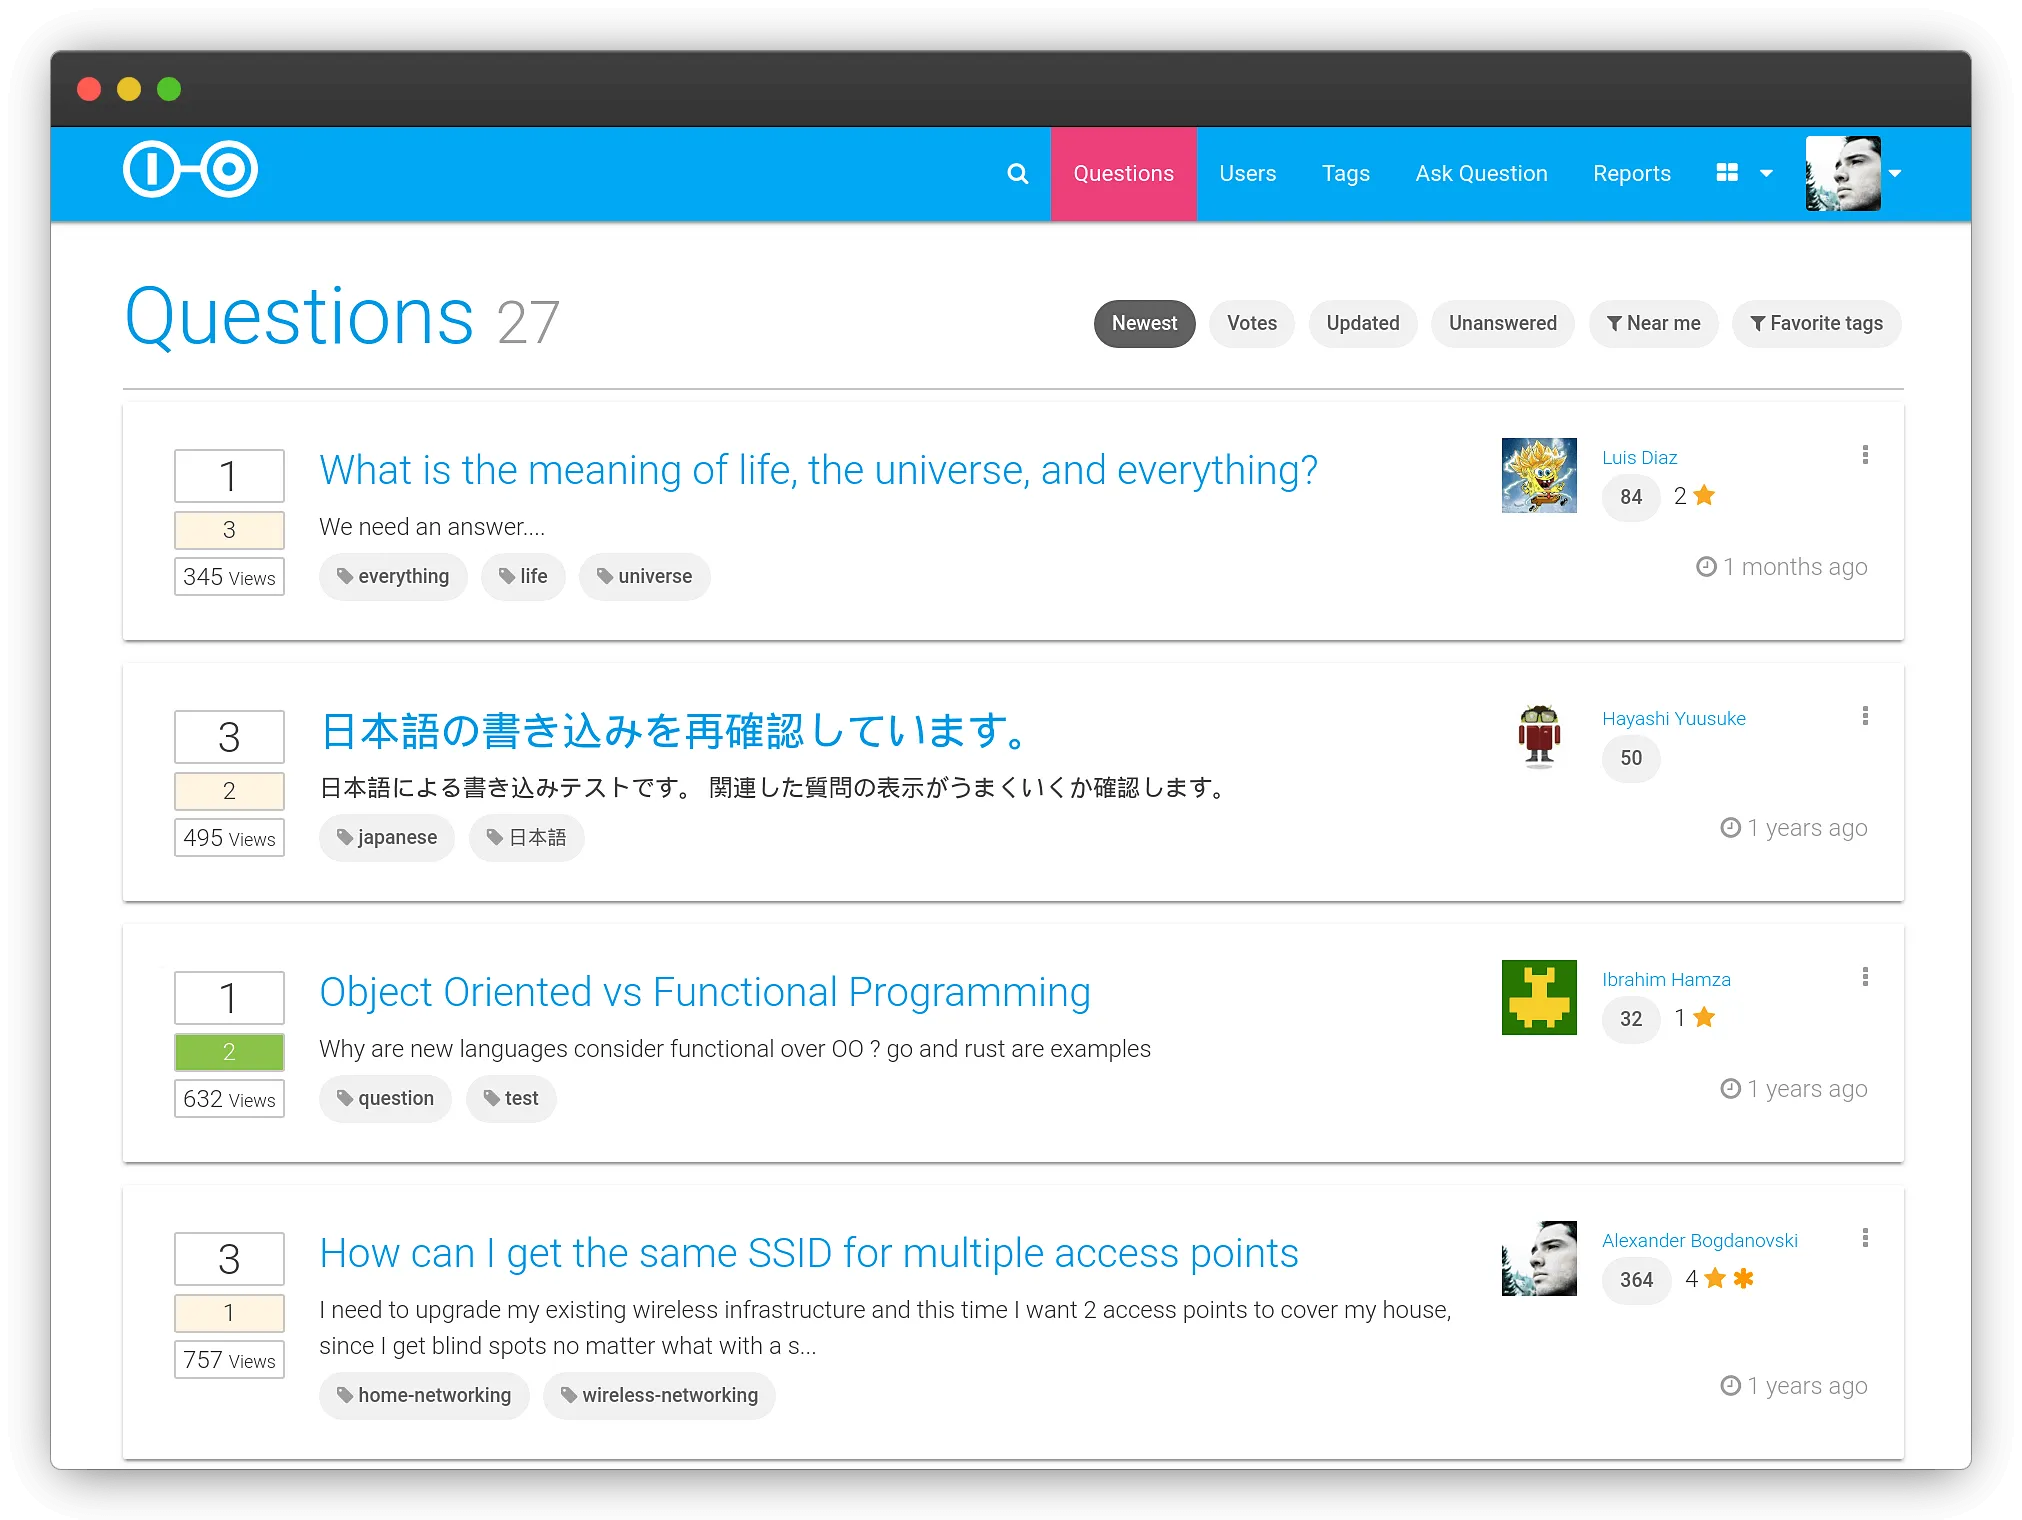Expand the profile avatar dropdown in navbar
This screenshot has height=1520, width=2022.
pos(1894,174)
